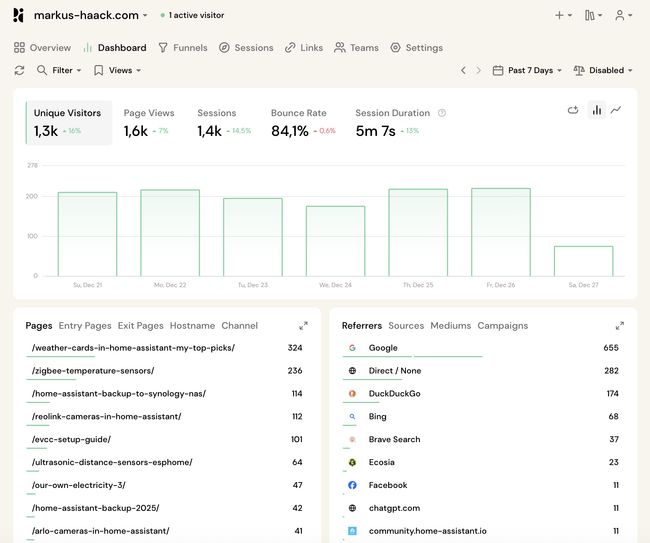Select the Referrers tab
The height and width of the screenshot is (543, 650).
(362, 326)
